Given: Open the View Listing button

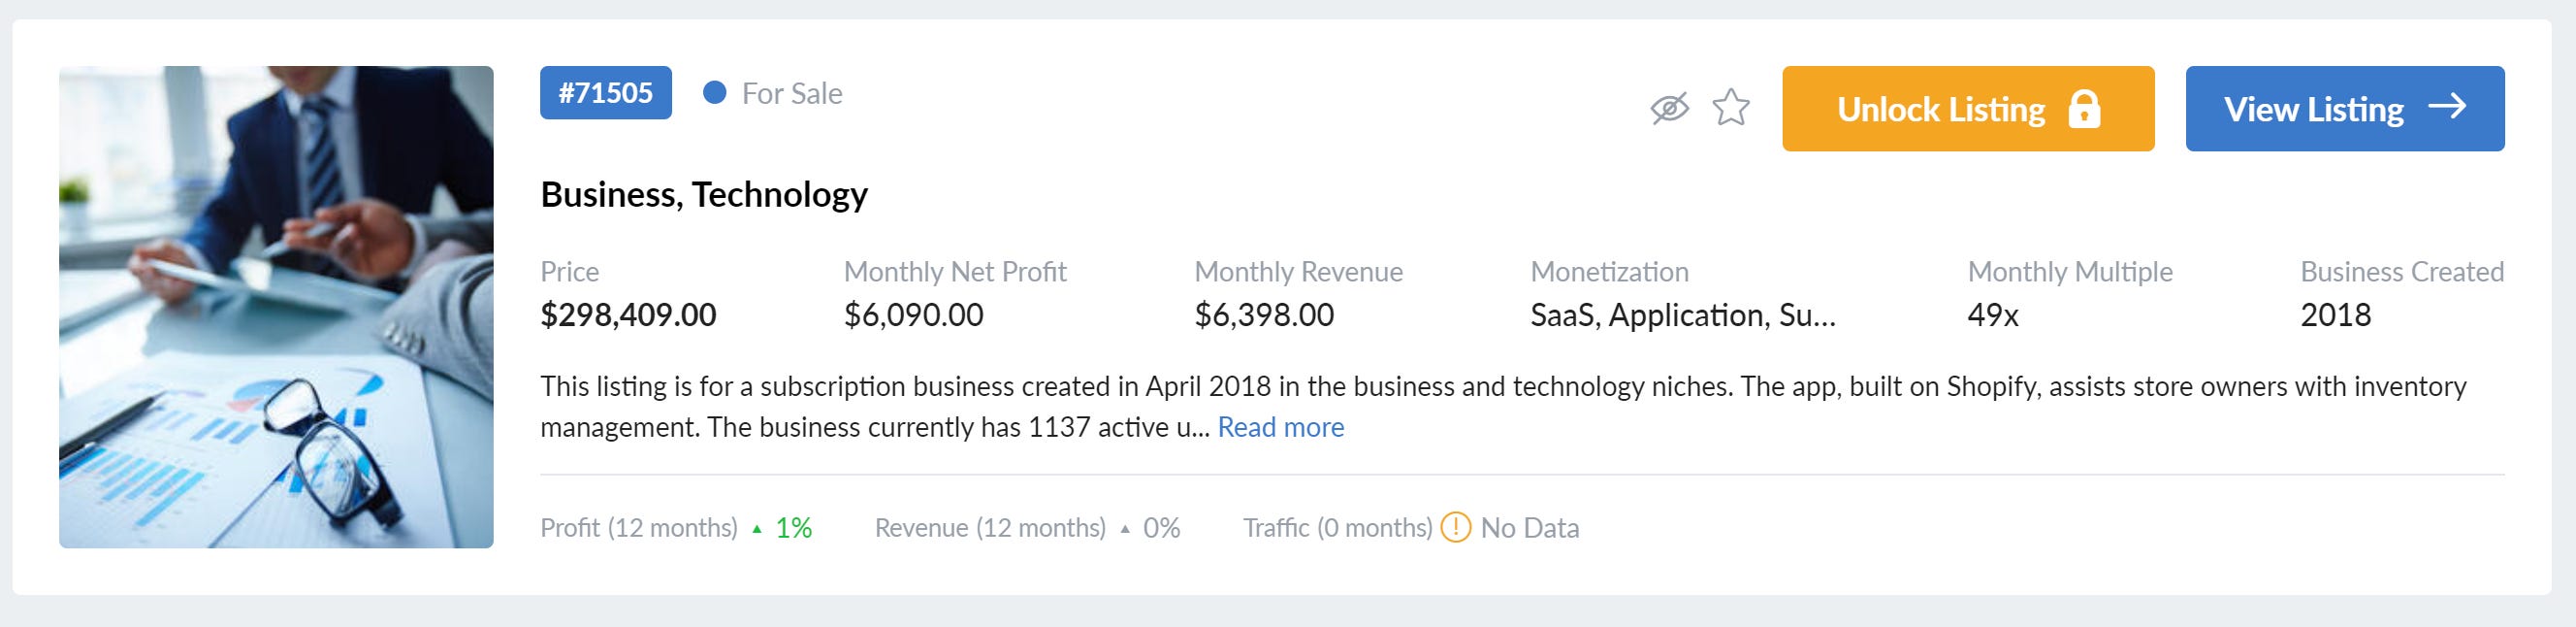Looking at the screenshot, I should pyautogui.click(x=2345, y=109).
